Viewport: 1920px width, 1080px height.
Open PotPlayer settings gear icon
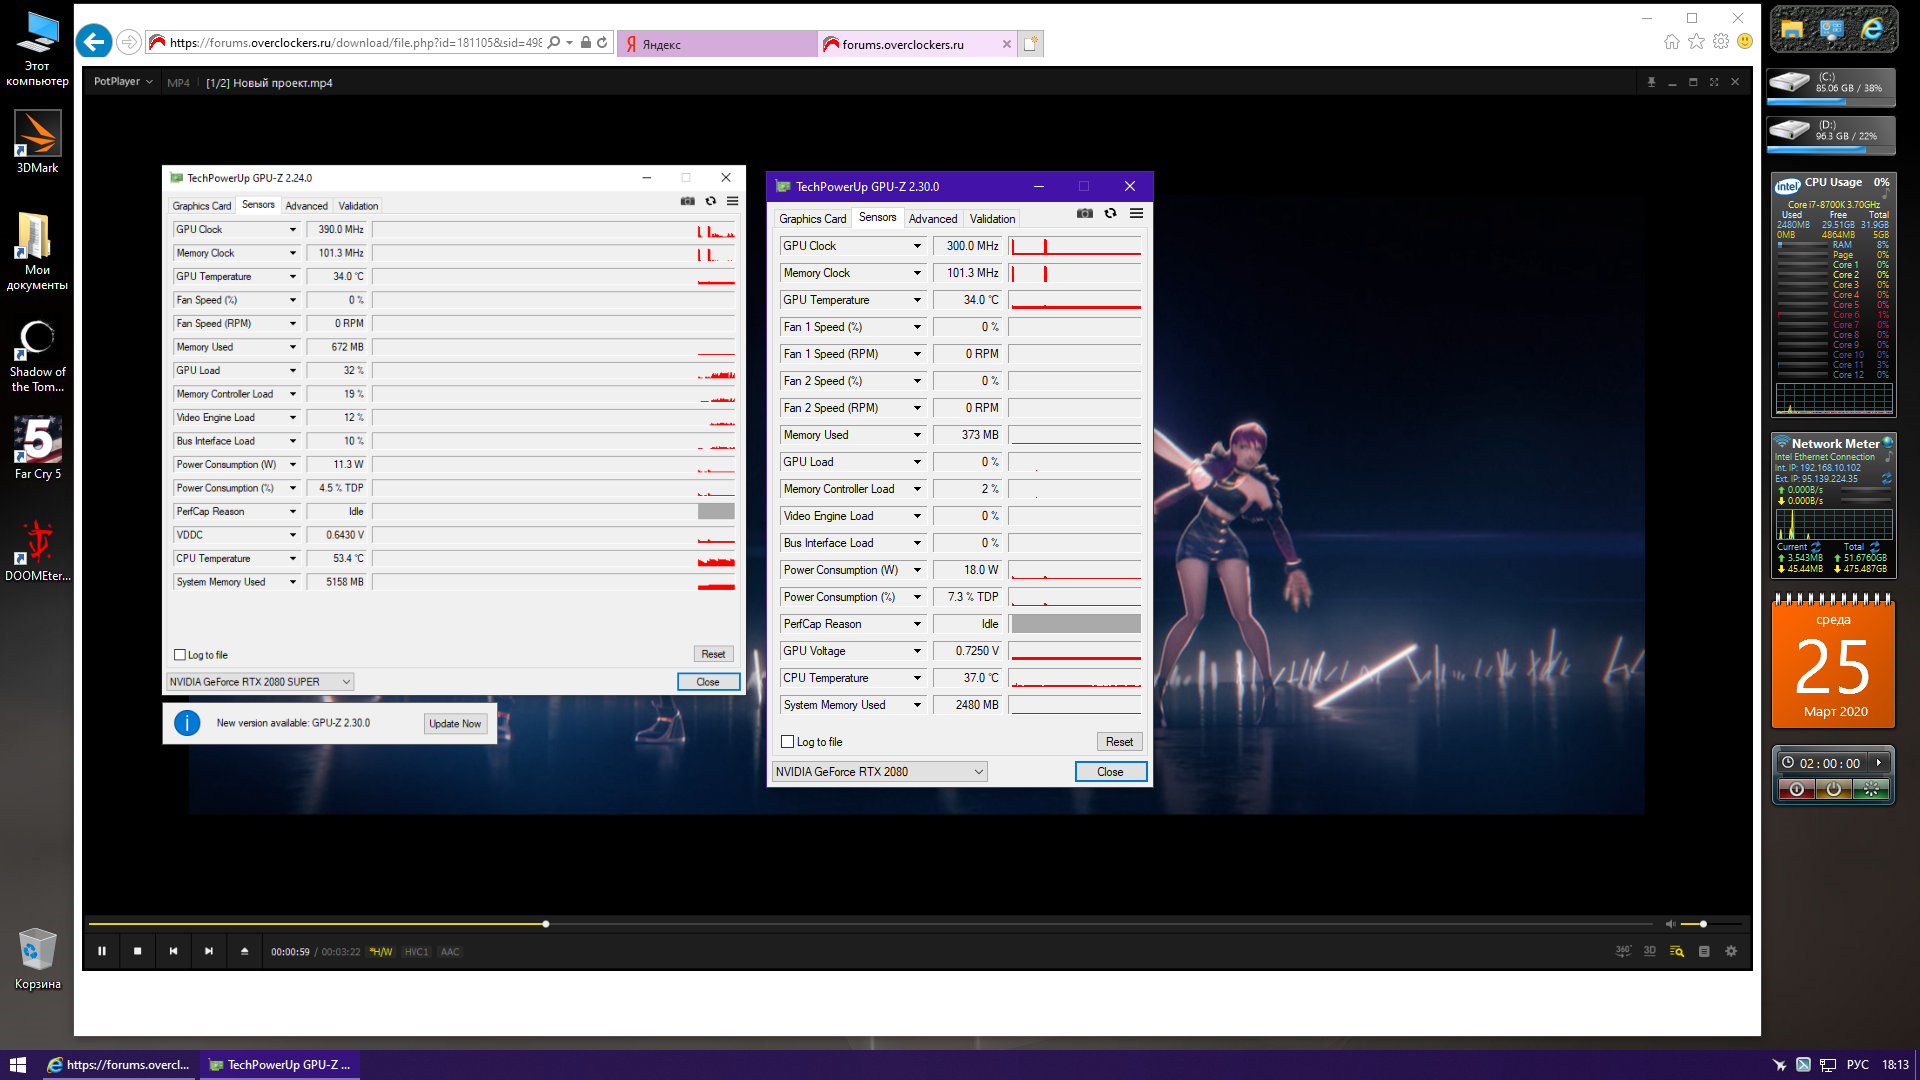coord(1731,951)
